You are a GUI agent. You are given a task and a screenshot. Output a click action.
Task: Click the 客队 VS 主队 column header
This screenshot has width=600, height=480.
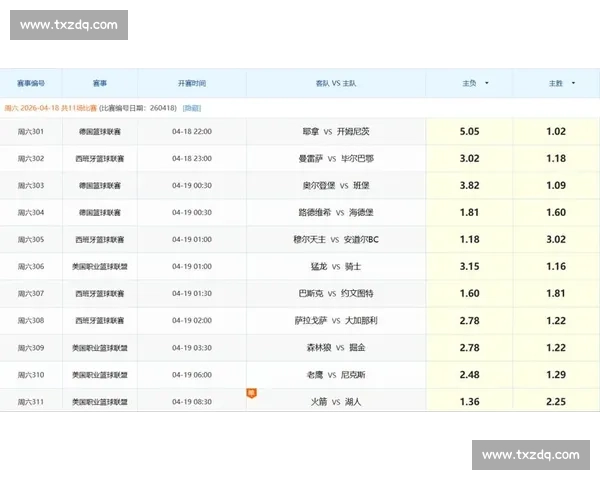(336, 83)
